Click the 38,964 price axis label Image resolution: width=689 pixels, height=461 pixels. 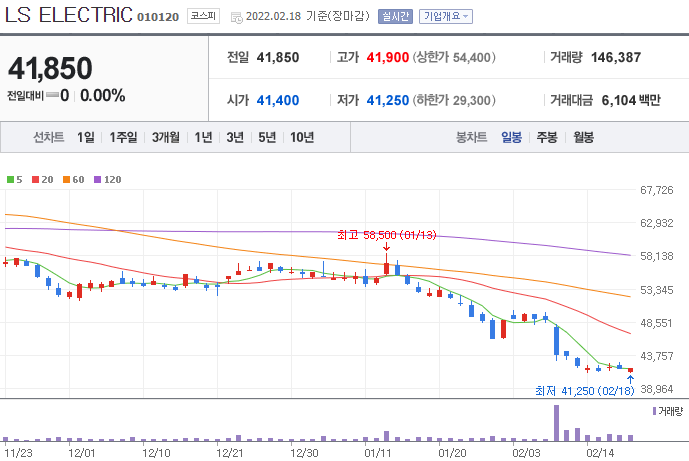pos(656,389)
